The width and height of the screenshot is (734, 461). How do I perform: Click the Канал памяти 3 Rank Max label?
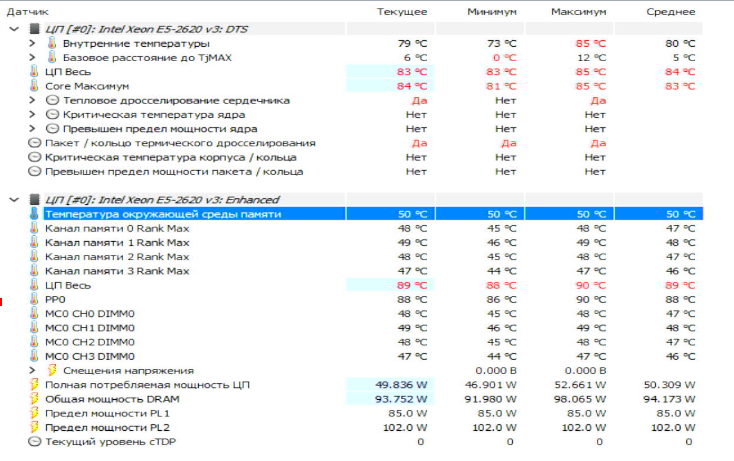(x=117, y=271)
